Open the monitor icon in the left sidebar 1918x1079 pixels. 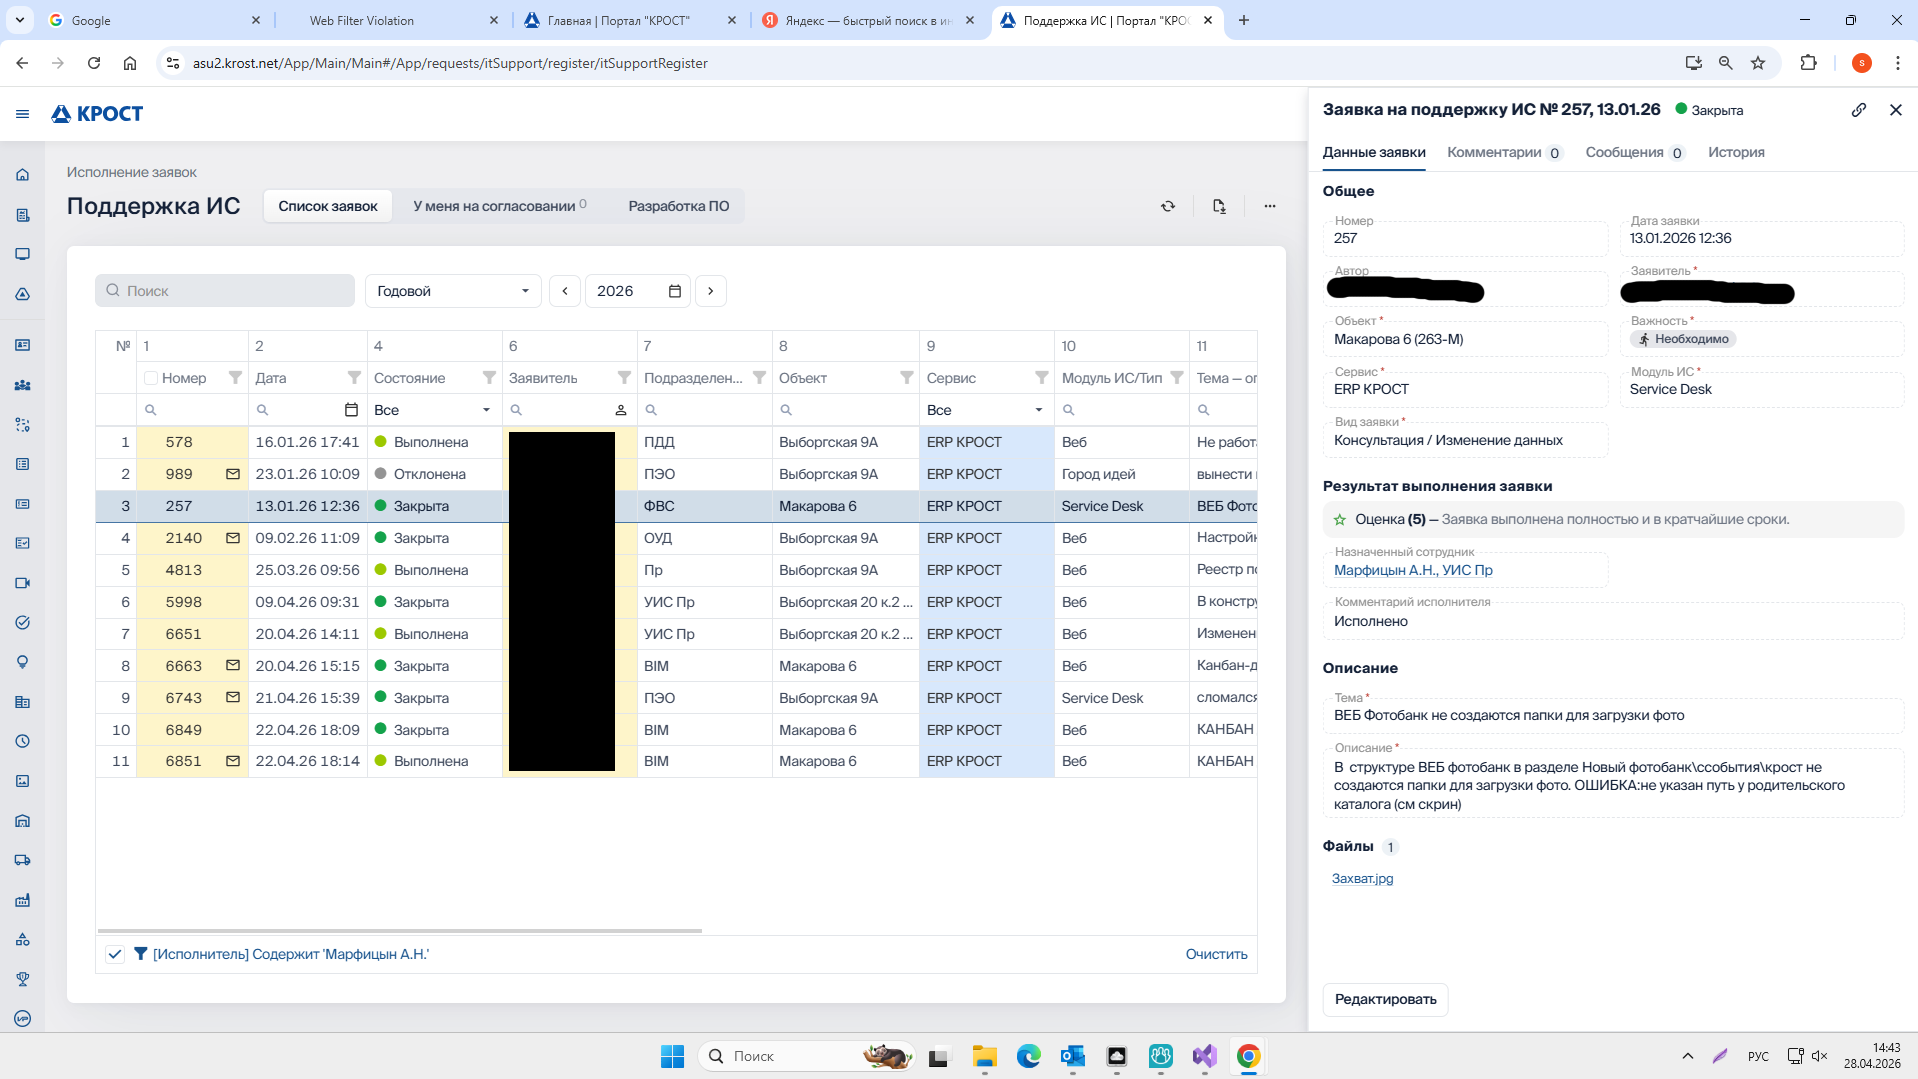tap(22, 254)
